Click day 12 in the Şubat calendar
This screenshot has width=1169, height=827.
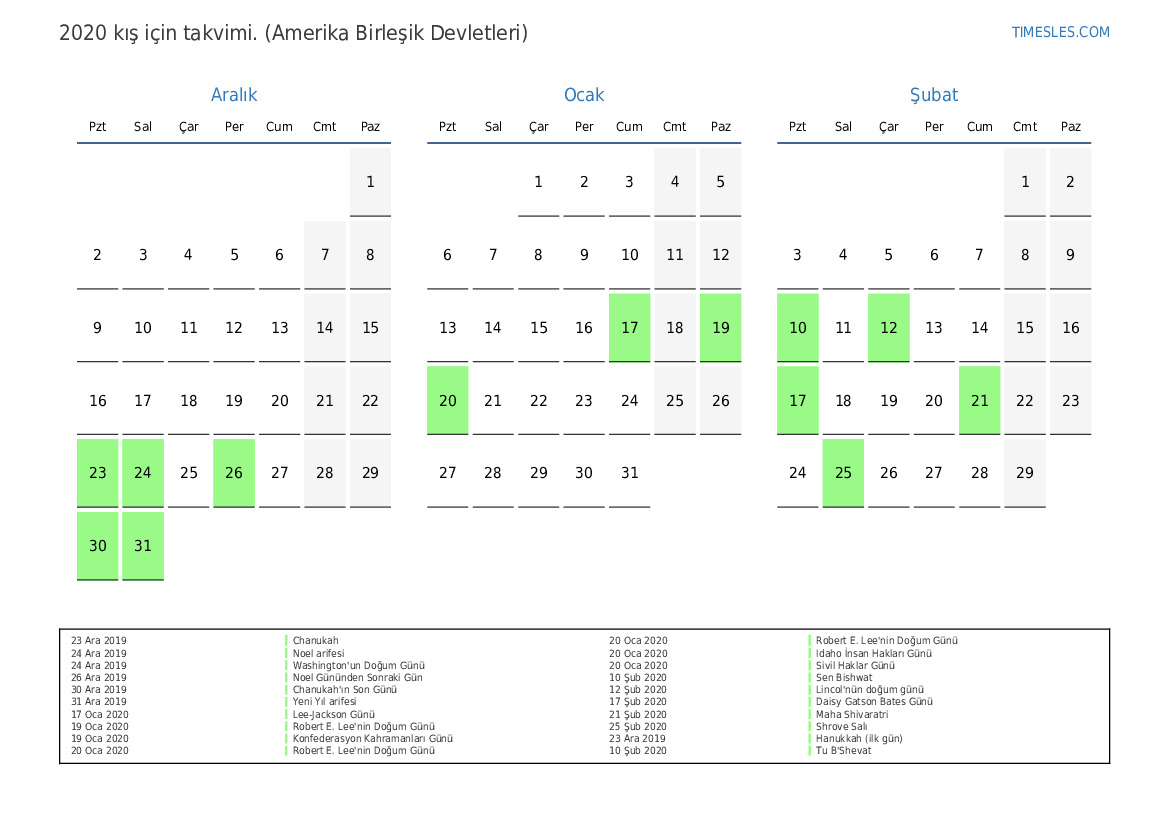[888, 328]
